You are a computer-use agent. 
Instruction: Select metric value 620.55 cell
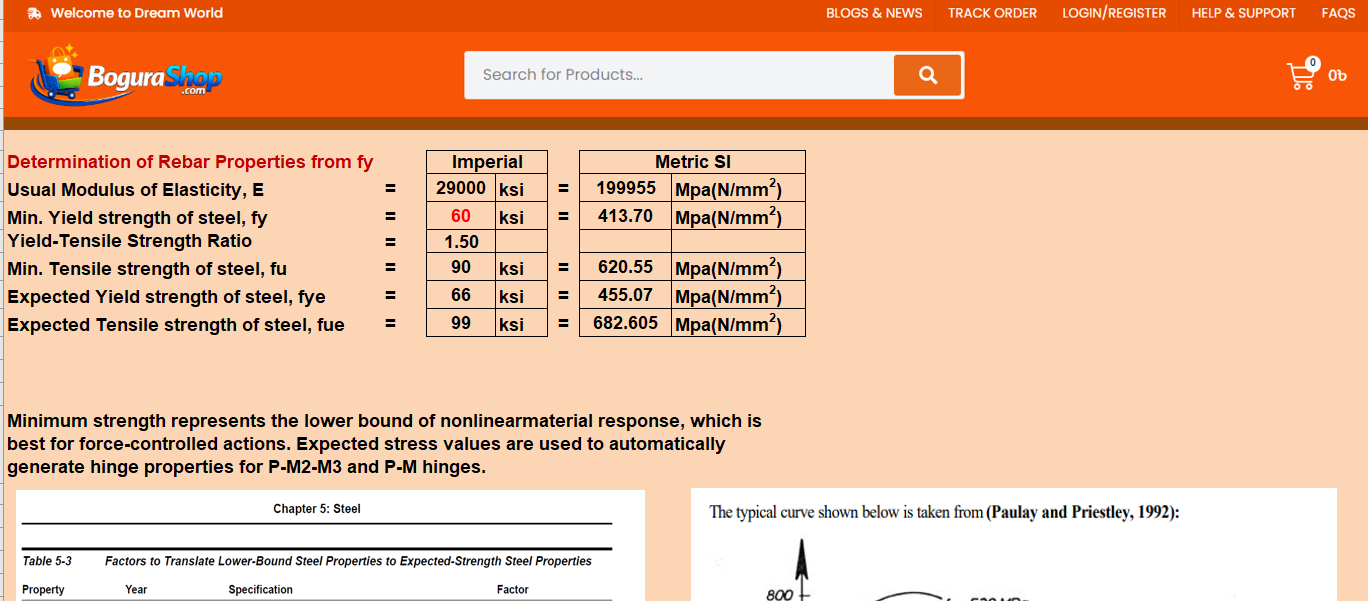(626, 267)
